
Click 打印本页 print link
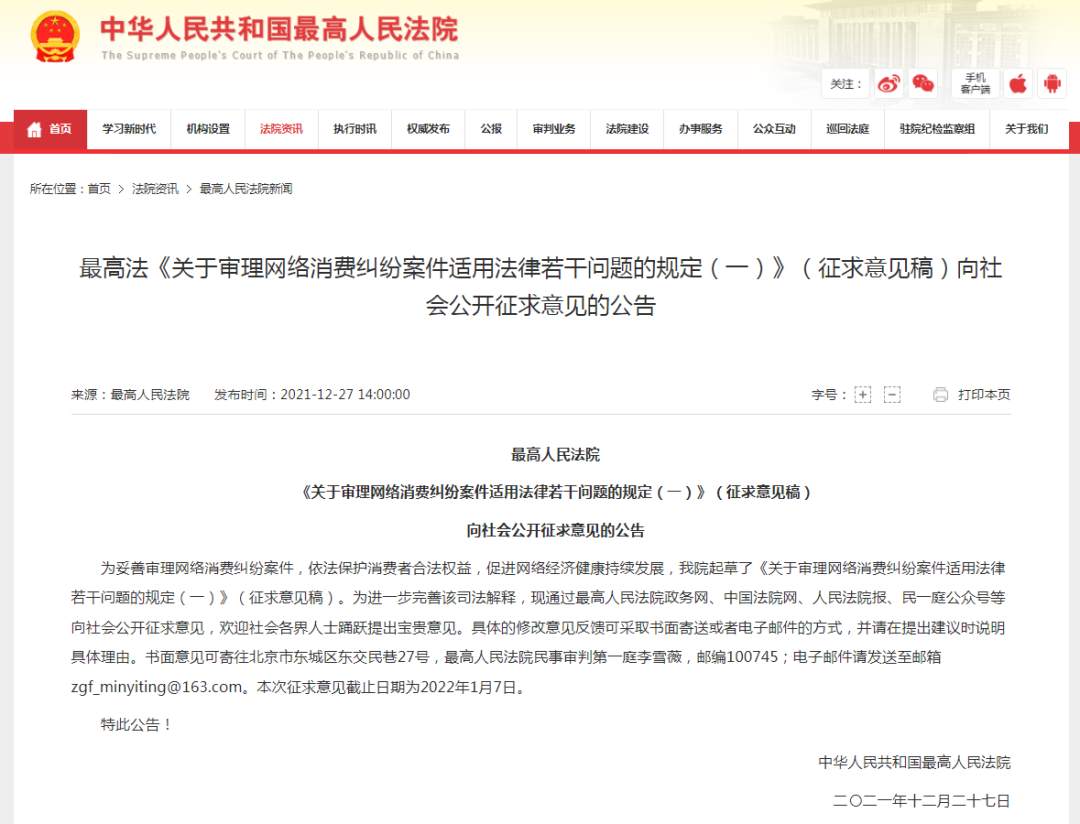[x=984, y=394]
